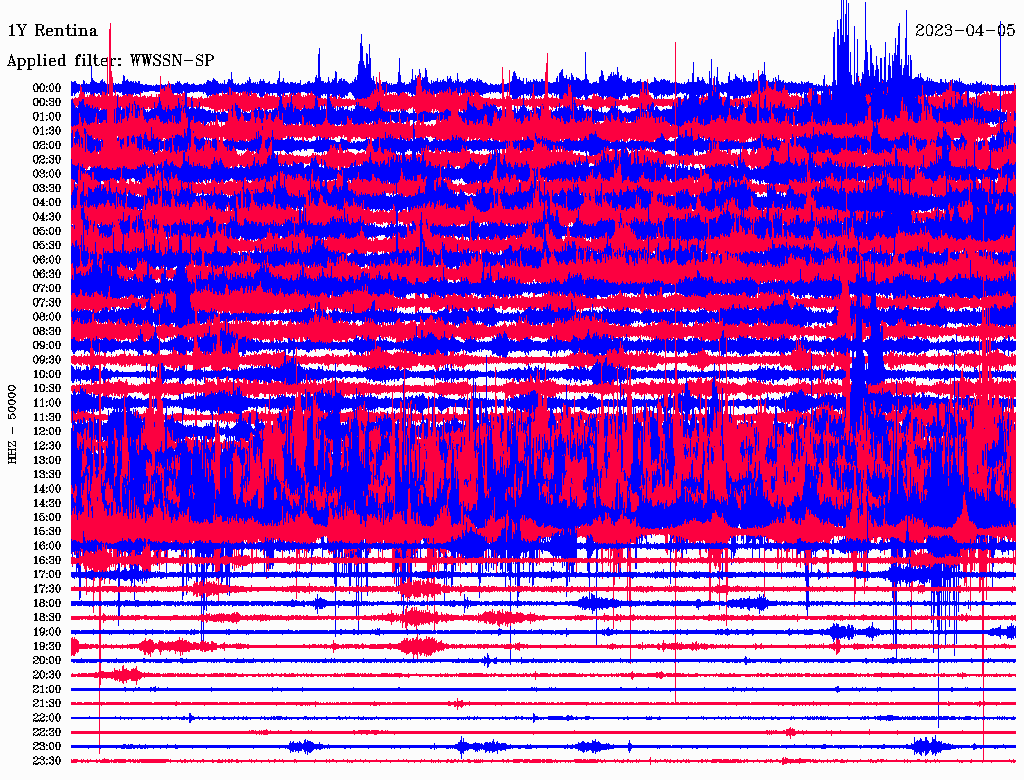Image resolution: width=1024 pixels, height=780 pixels.
Task: Select the 03:30 time label
Action: 47,189
